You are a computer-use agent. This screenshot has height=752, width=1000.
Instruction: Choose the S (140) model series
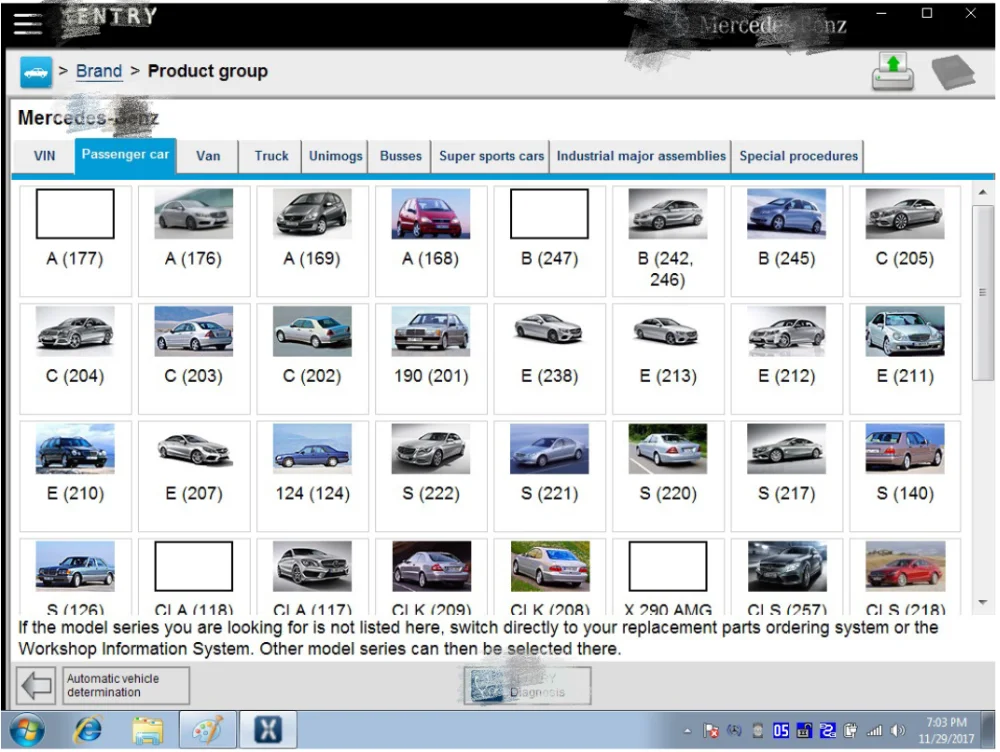pyautogui.click(x=905, y=476)
